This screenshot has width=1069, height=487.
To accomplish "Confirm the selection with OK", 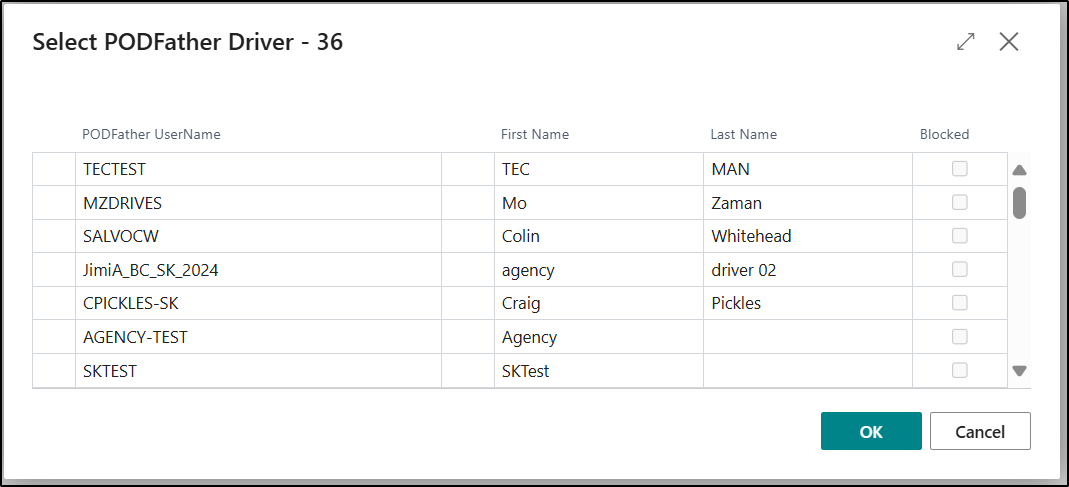I will click(x=871, y=431).
